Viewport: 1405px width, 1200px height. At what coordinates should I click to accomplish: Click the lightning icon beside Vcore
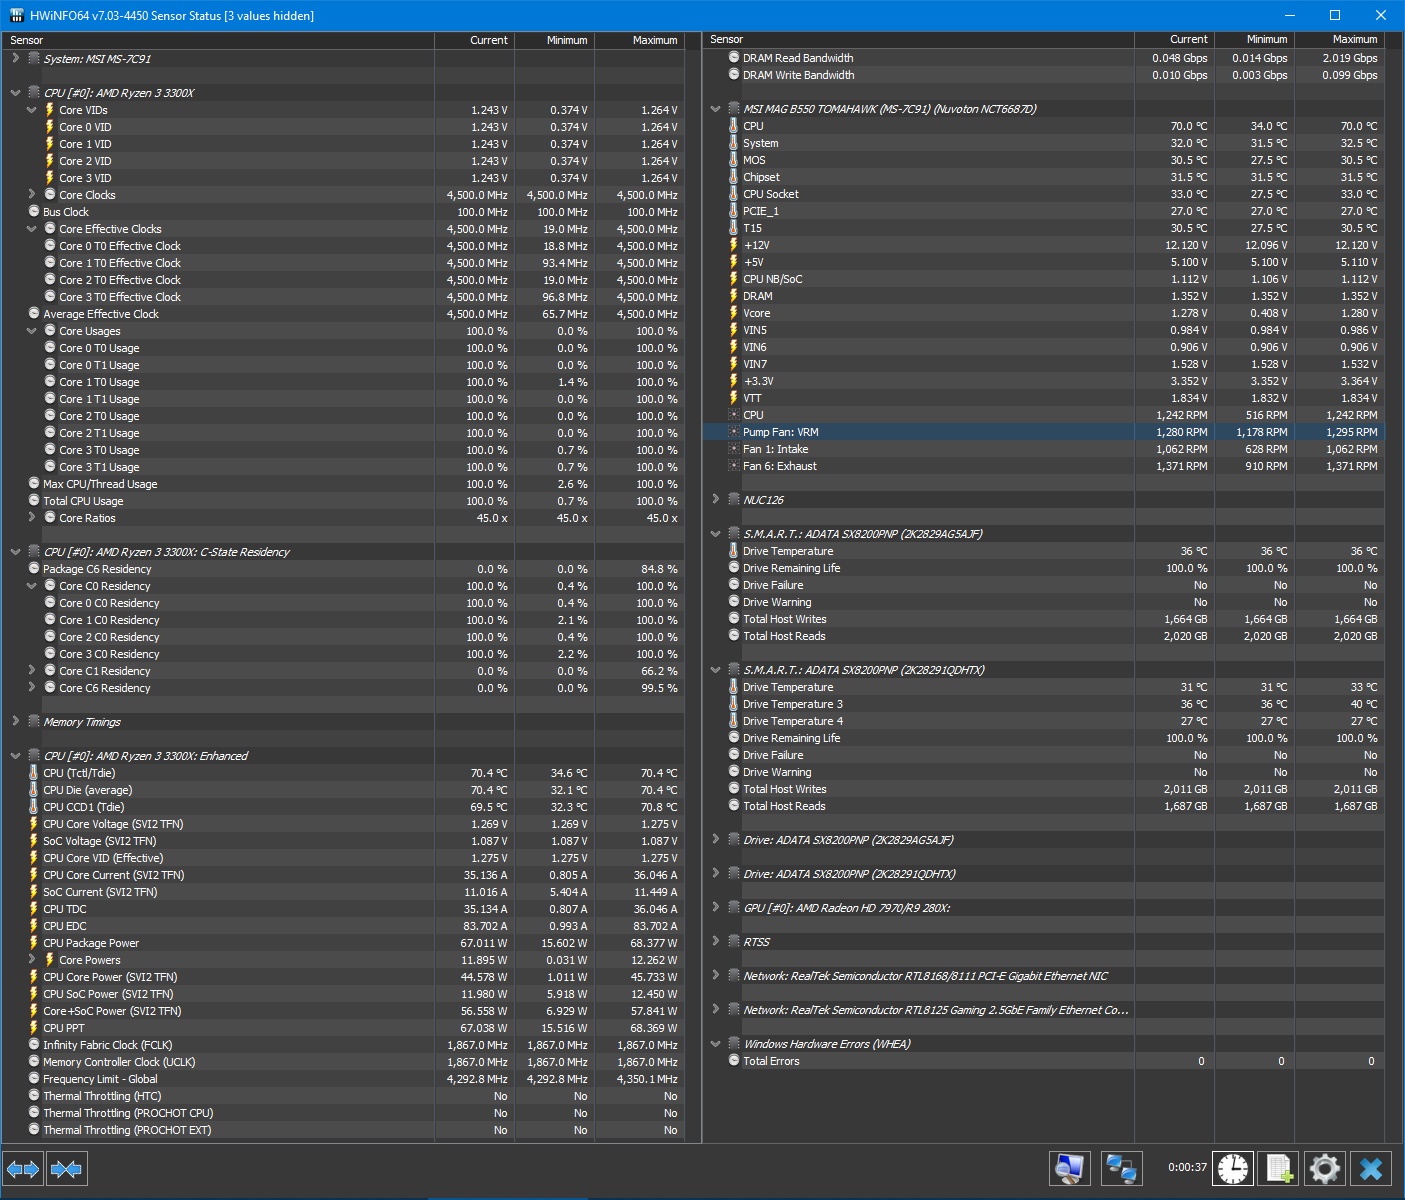point(734,313)
